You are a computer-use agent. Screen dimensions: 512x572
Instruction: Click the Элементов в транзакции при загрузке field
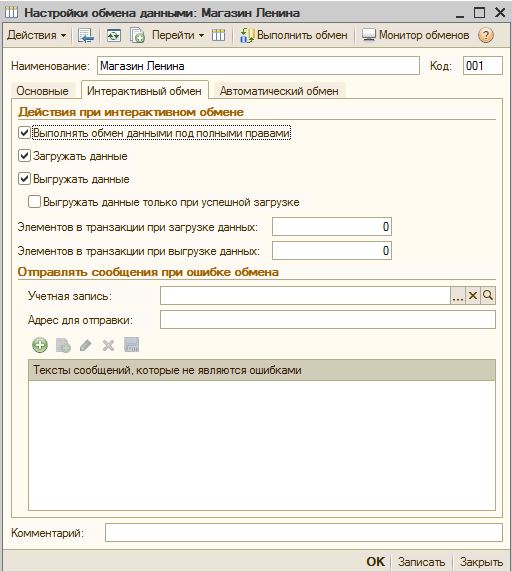[332, 227]
